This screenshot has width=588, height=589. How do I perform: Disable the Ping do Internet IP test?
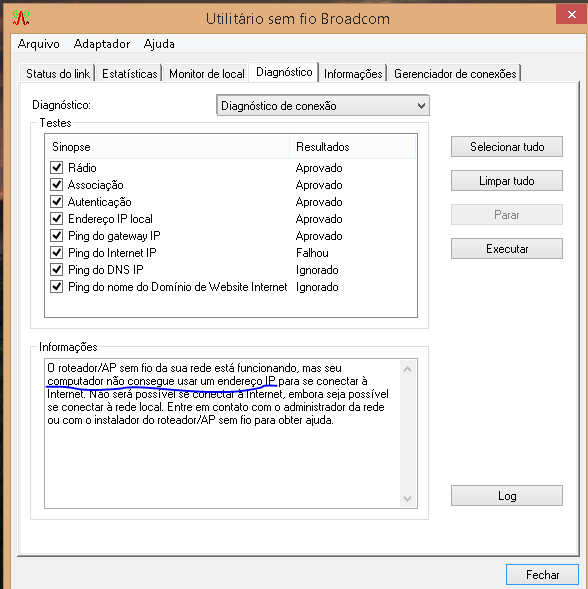(x=56, y=252)
